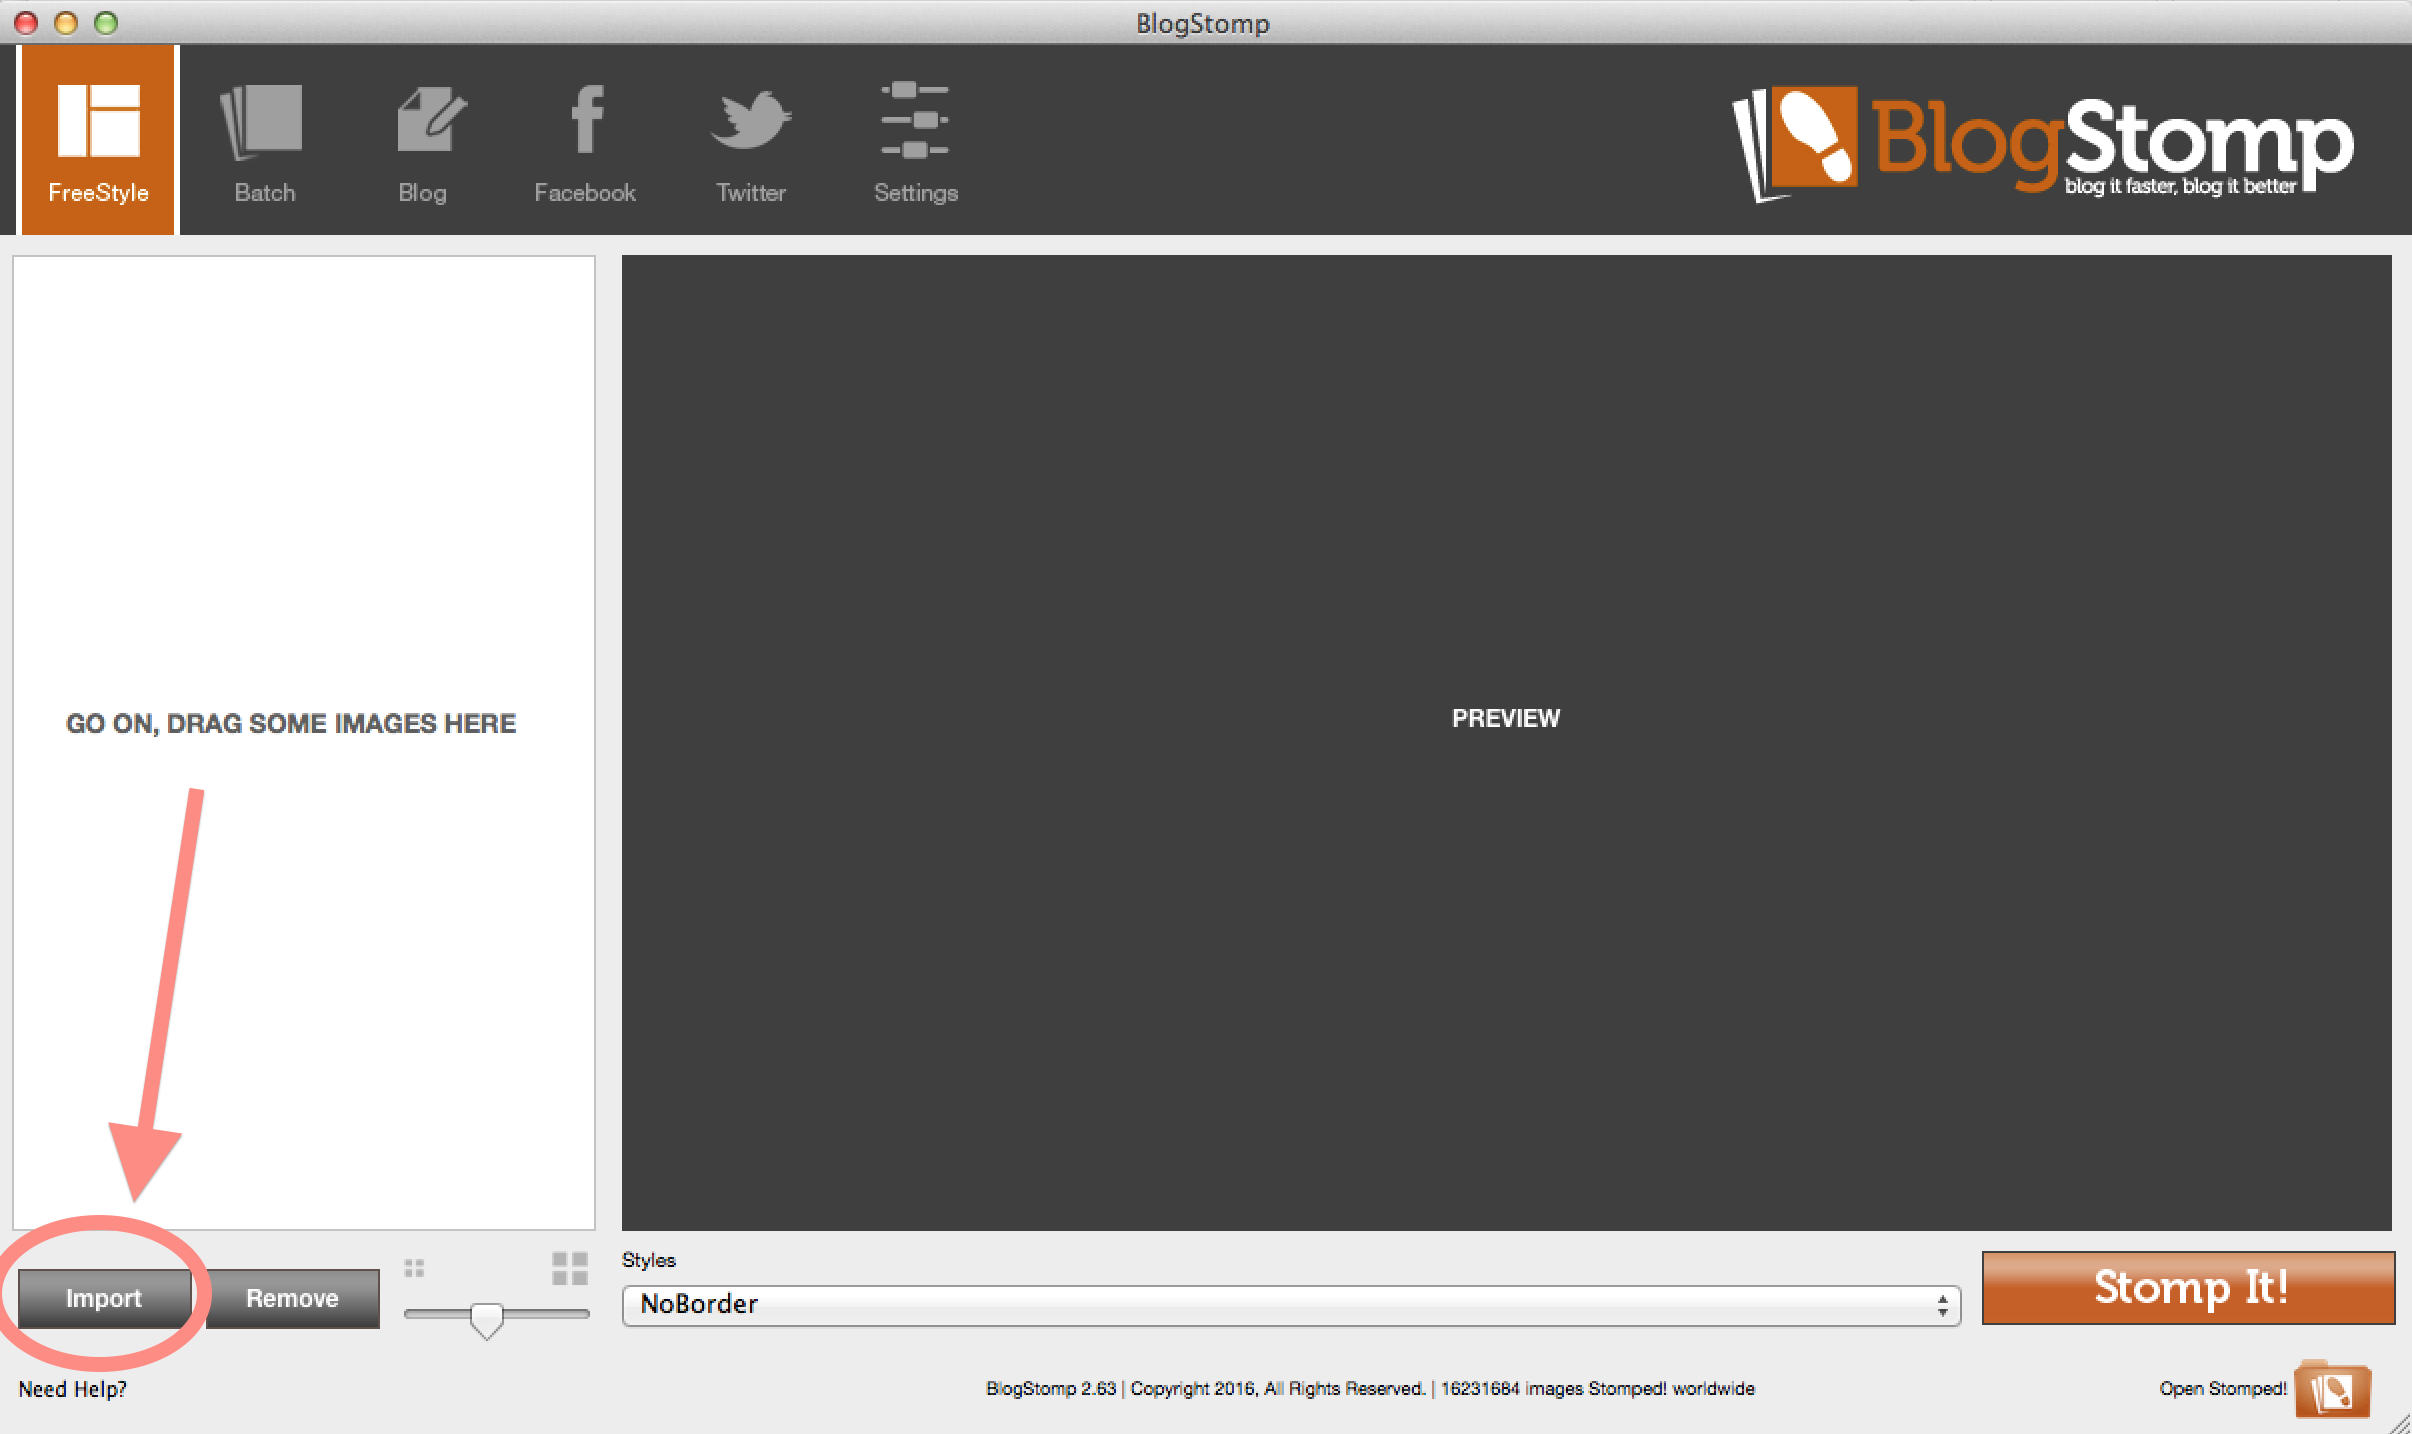
Task: Click the image drop zone panel
Action: point(304,742)
